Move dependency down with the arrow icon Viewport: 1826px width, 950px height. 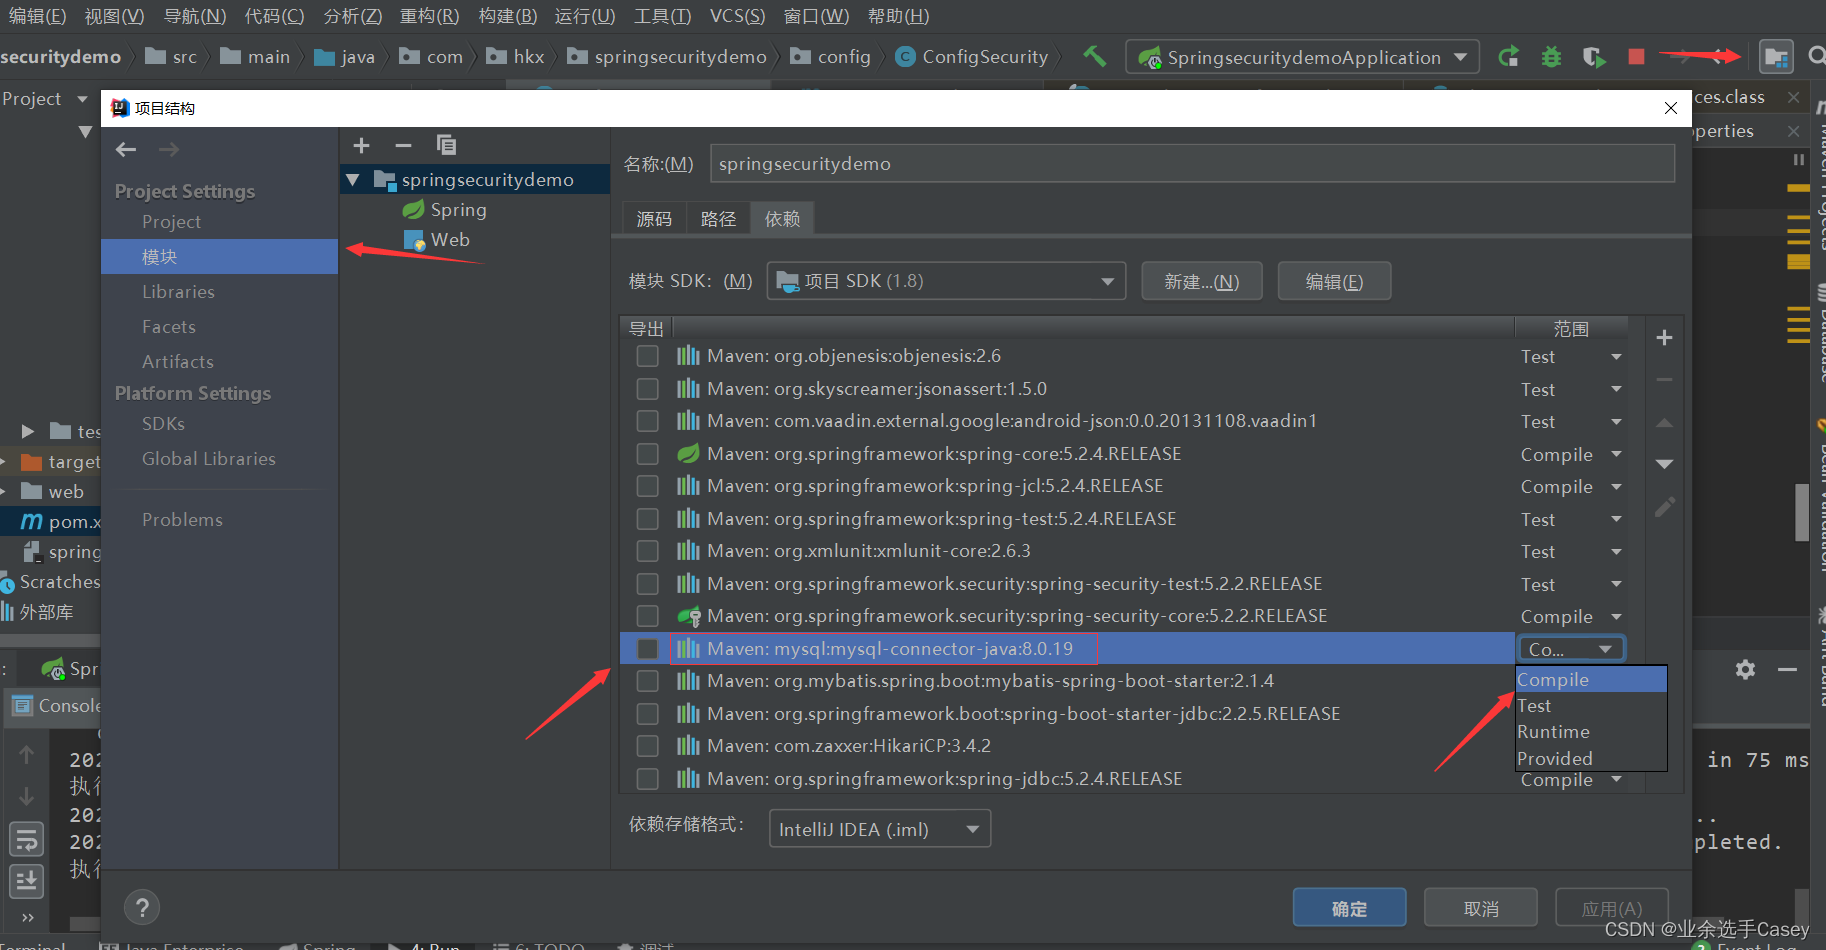pos(1664,464)
